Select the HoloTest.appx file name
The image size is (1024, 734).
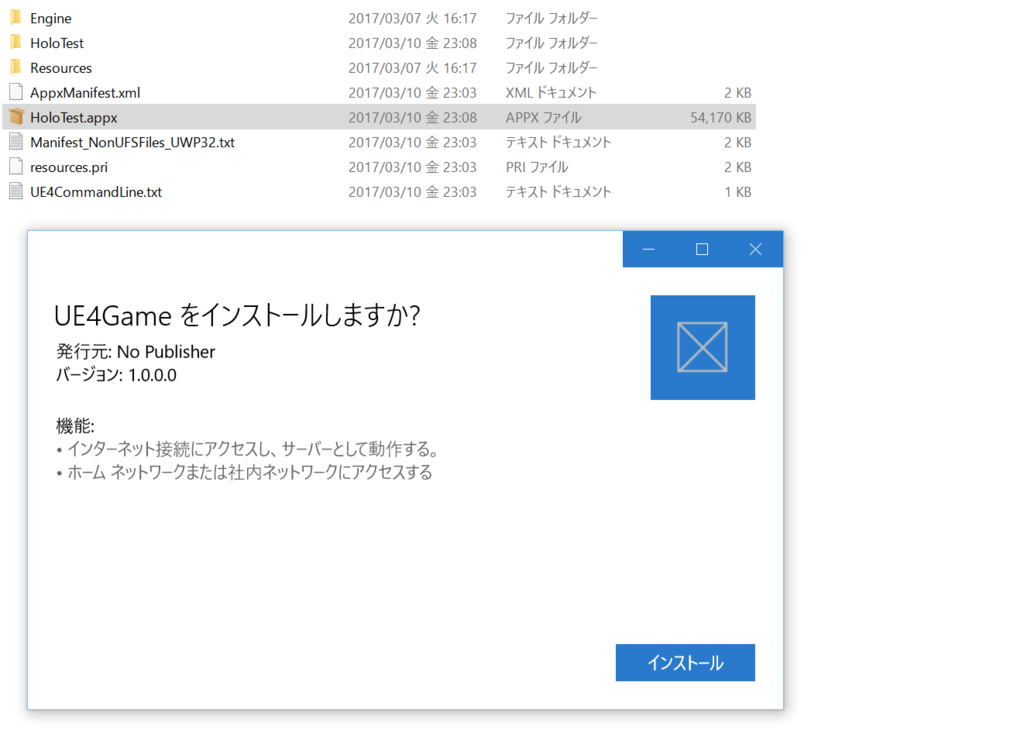coord(74,118)
